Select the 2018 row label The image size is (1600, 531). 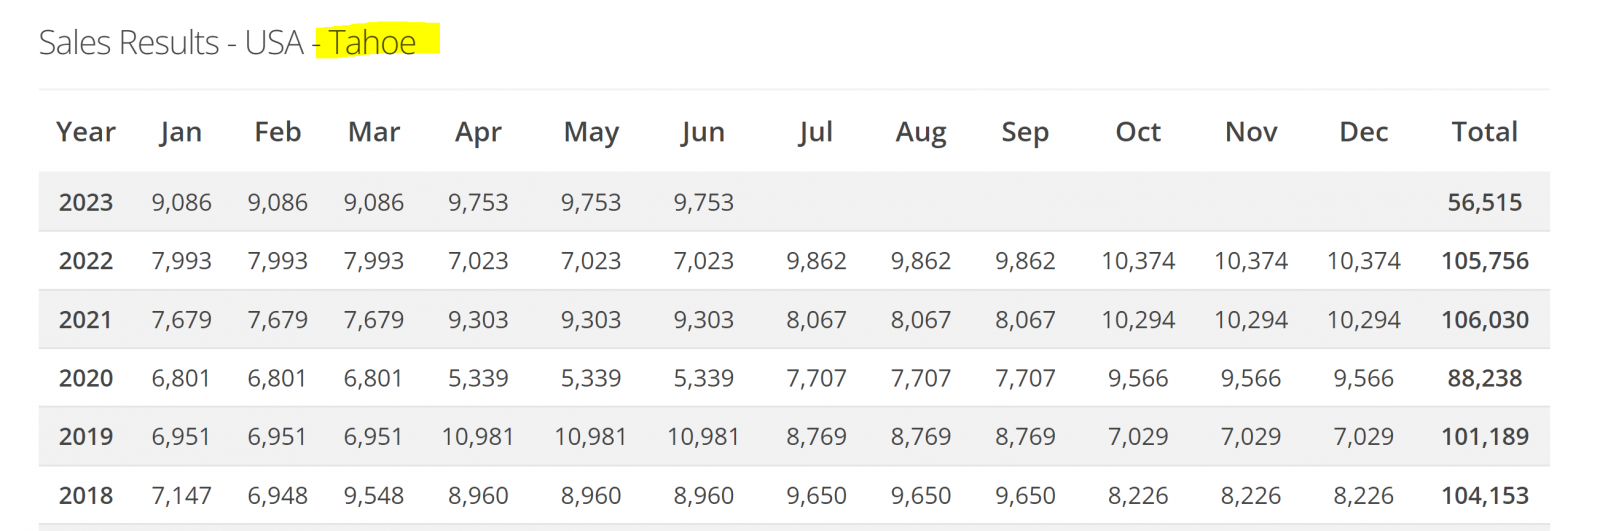(86, 495)
